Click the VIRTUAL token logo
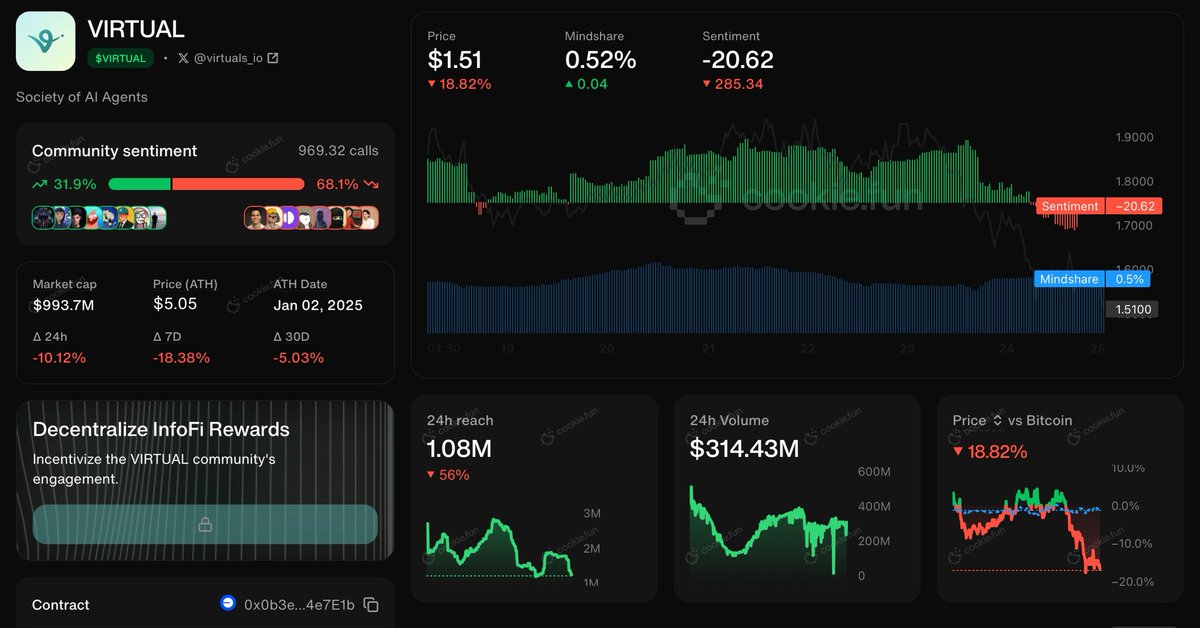1200x628 pixels. [x=45, y=41]
